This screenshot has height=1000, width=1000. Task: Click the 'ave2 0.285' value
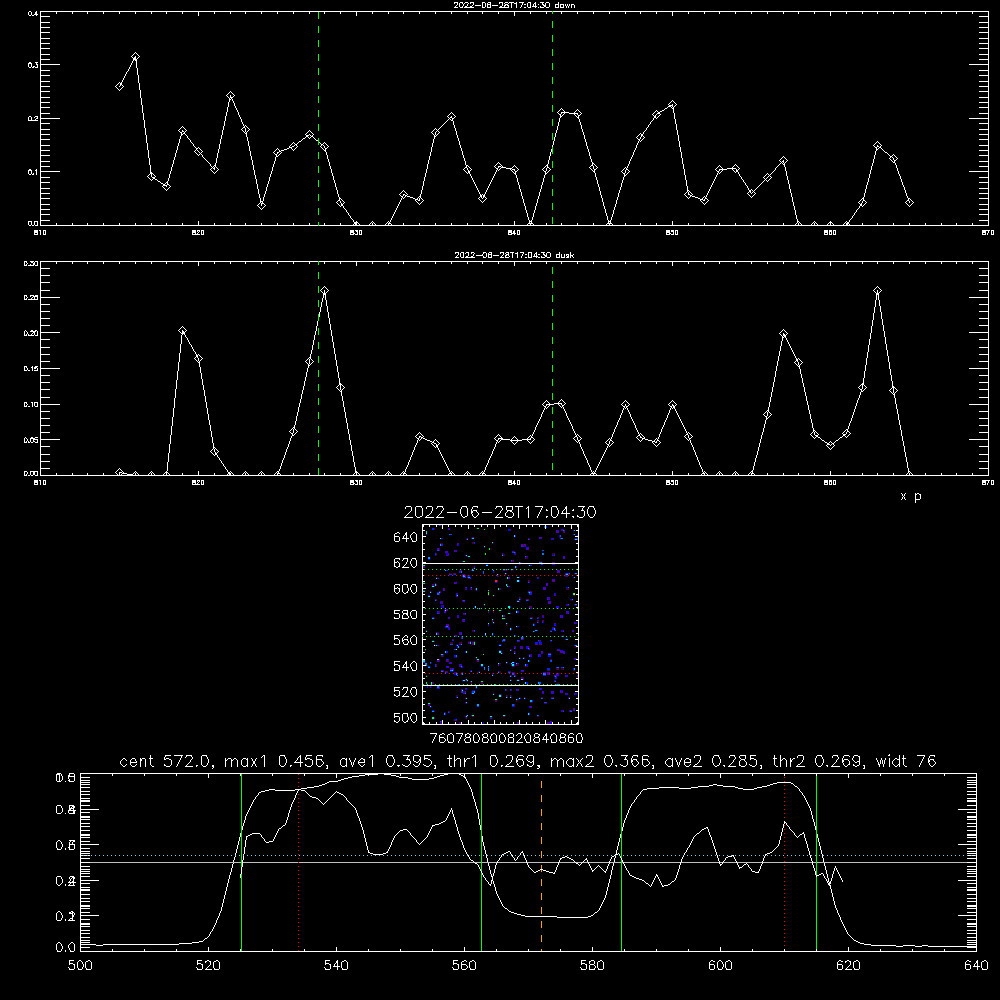712,761
